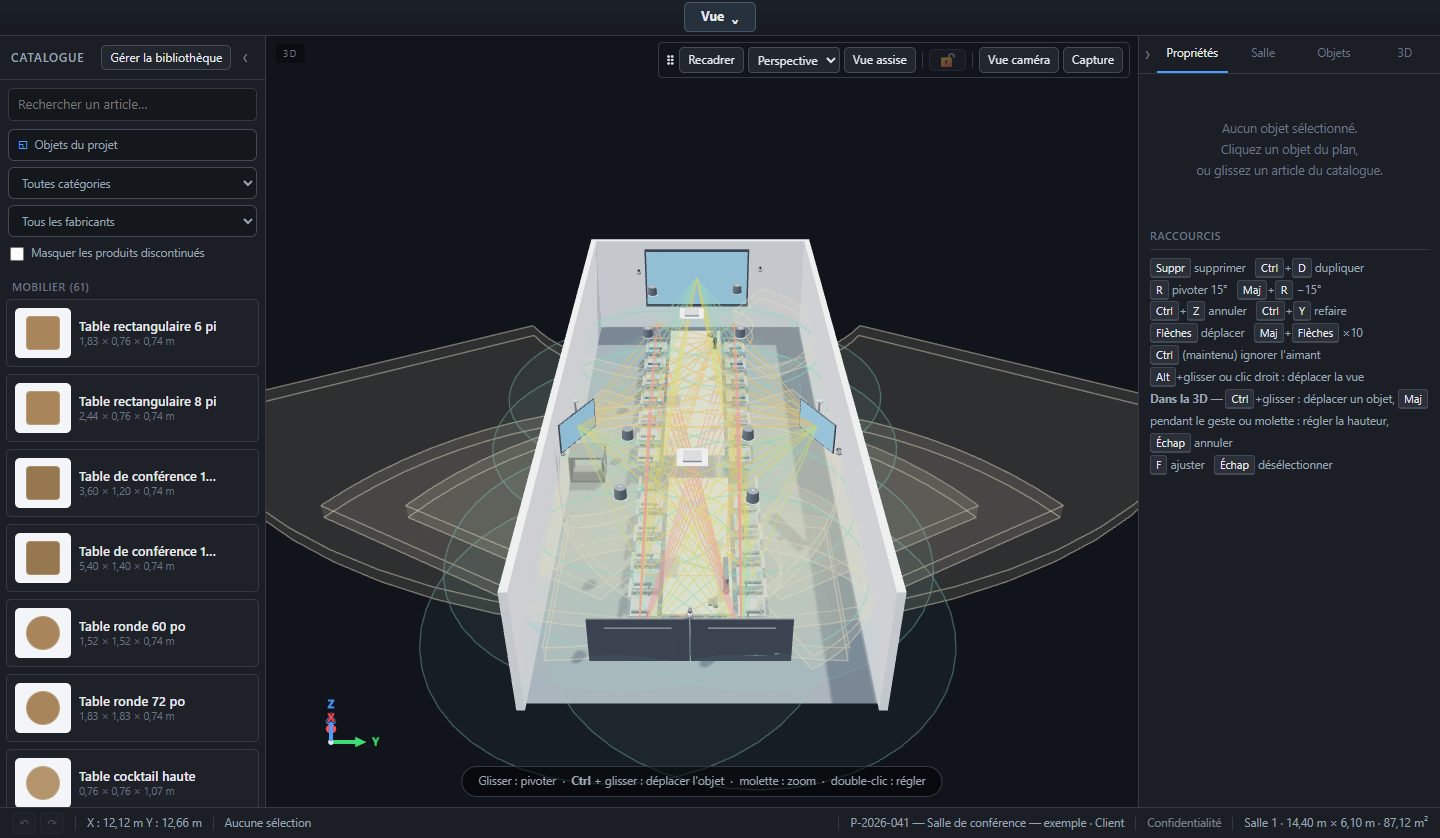Click the X Y coordinates readout in status bar

pos(144,823)
